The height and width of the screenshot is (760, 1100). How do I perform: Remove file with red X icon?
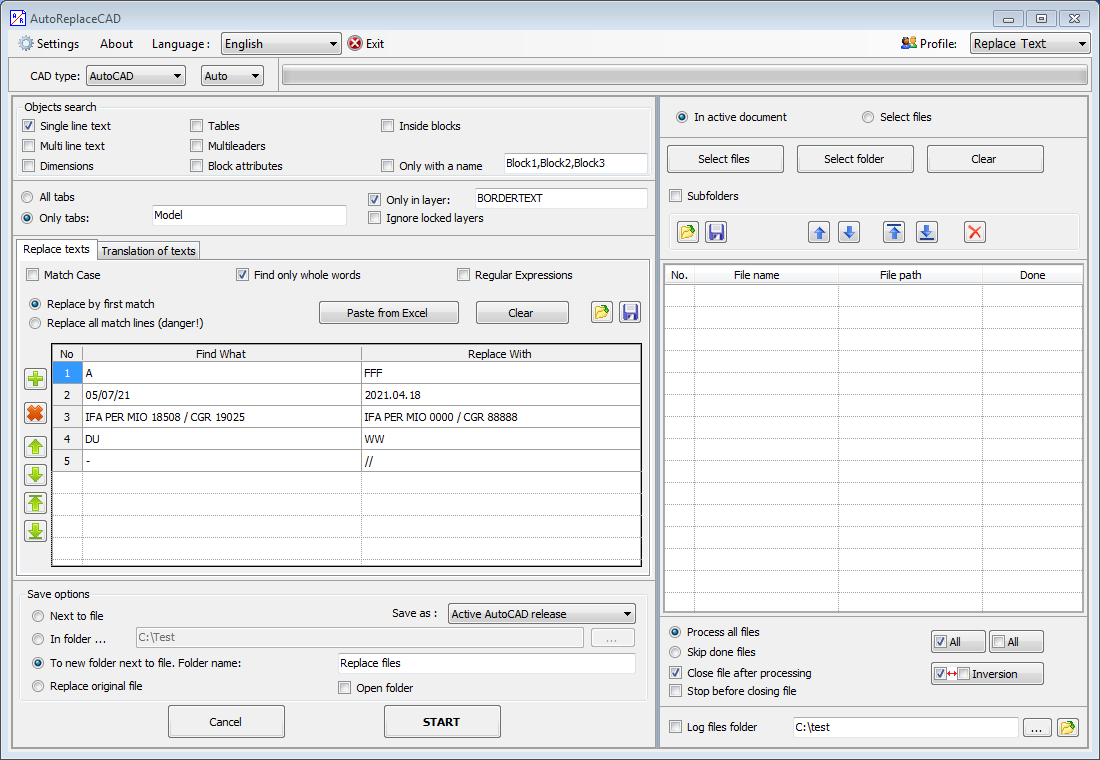974,232
